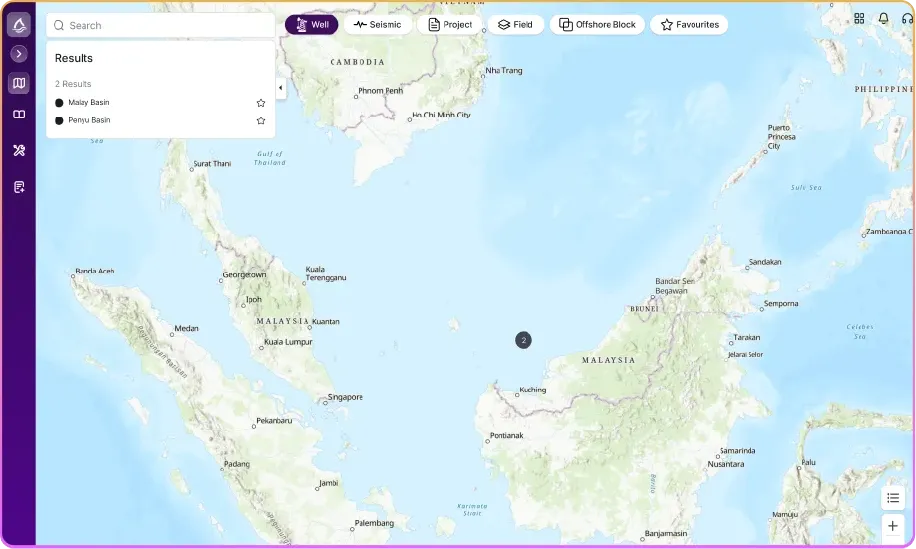Open the apps grid icon
The image size is (916, 549).
859,19
